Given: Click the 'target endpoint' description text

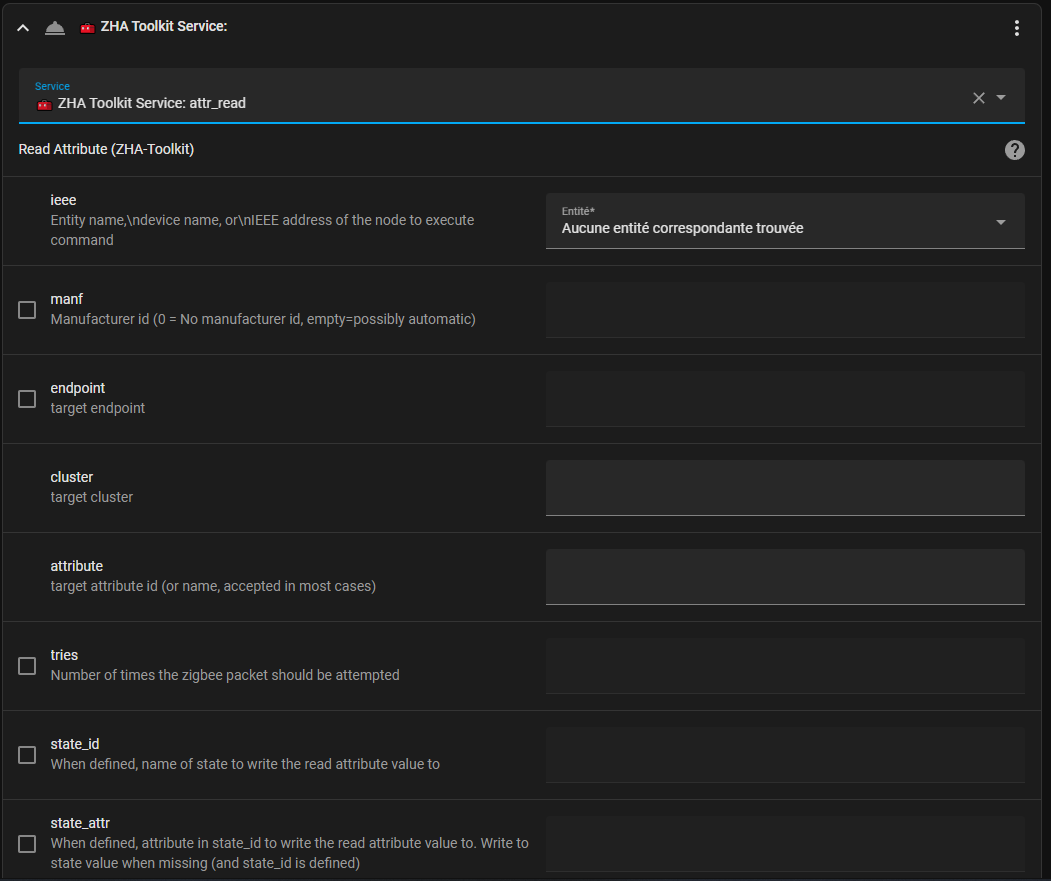Looking at the screenshot, I should point(98,408).
